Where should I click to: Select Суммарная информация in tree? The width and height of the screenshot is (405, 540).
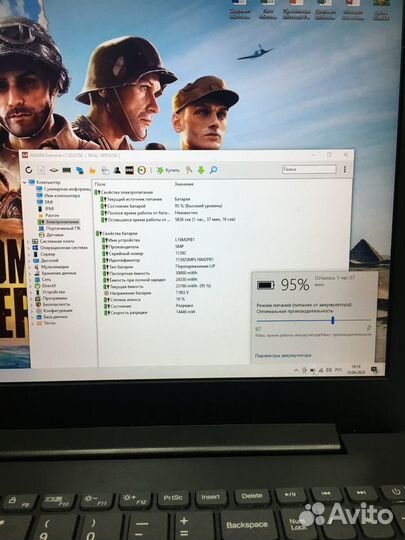click(63, 189)
